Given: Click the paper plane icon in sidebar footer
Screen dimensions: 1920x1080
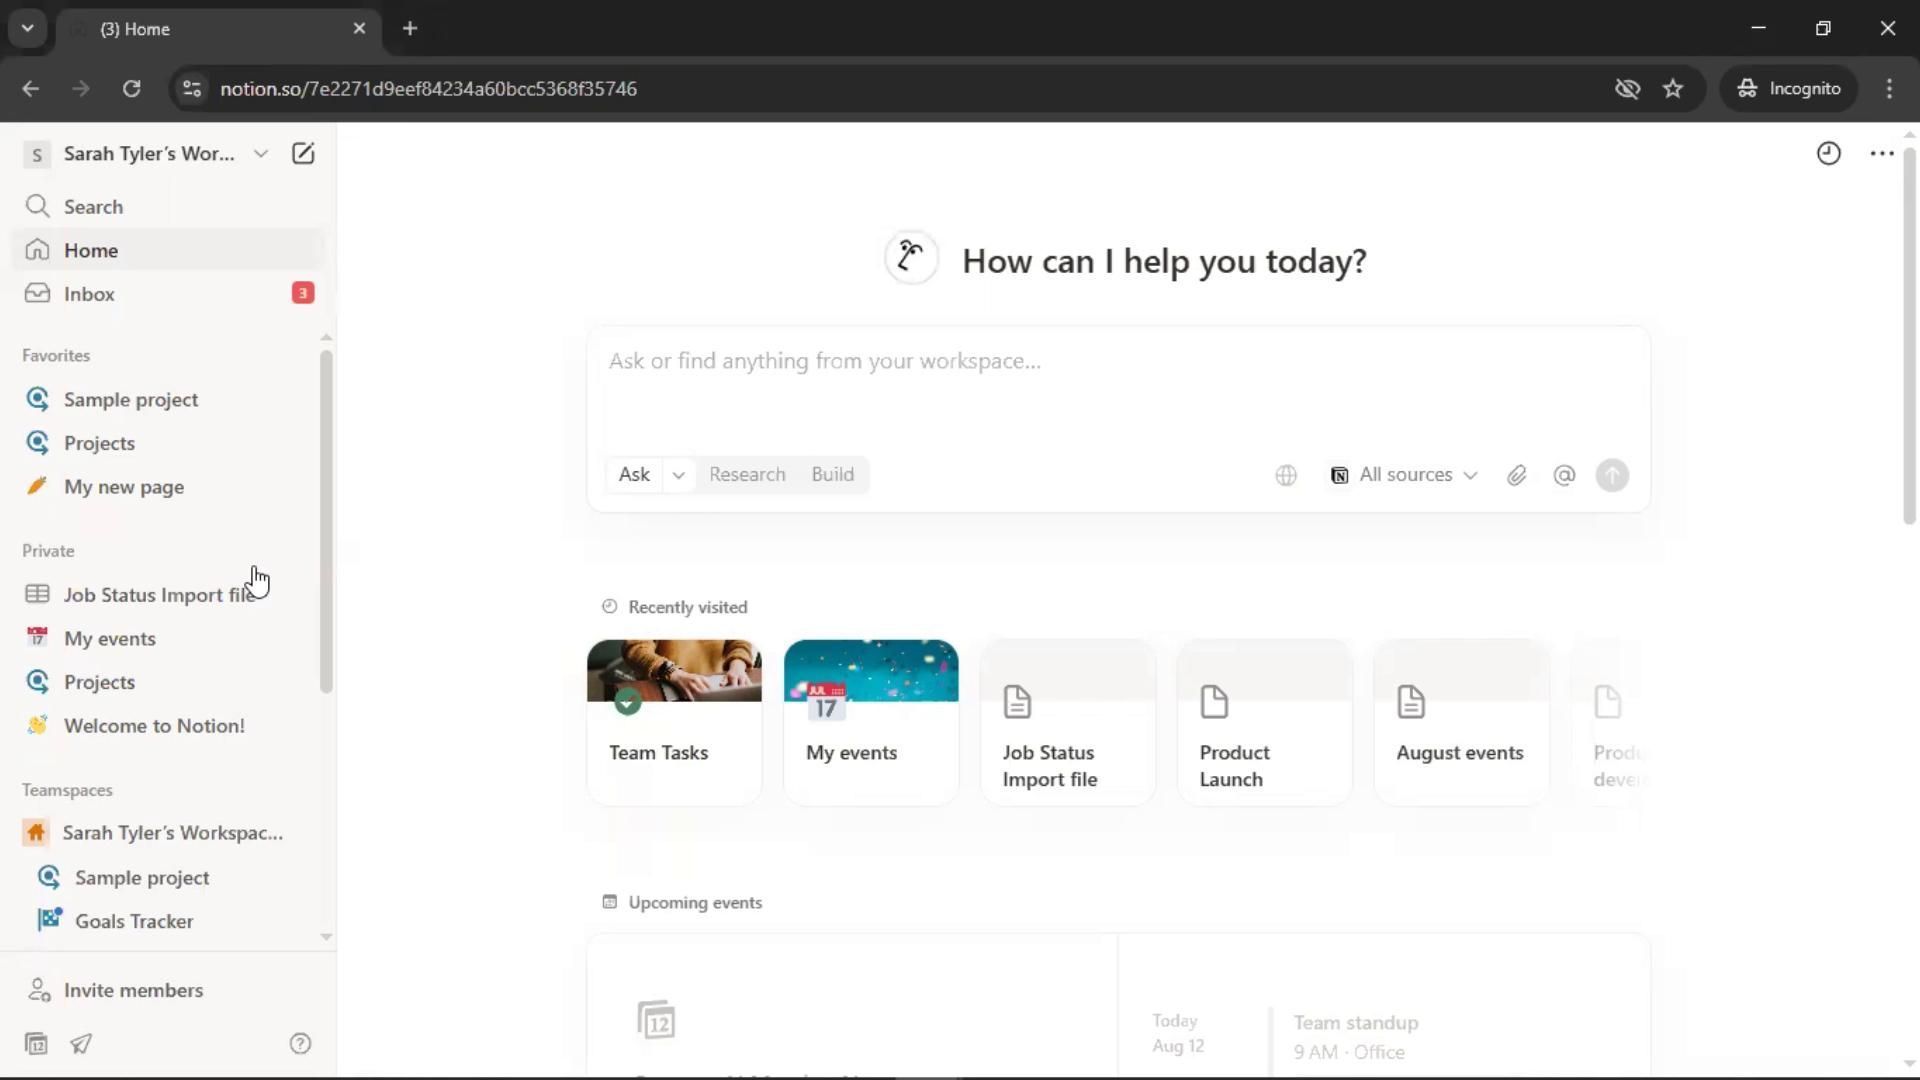Looking at the screenshot, I should pos(81,1043).
